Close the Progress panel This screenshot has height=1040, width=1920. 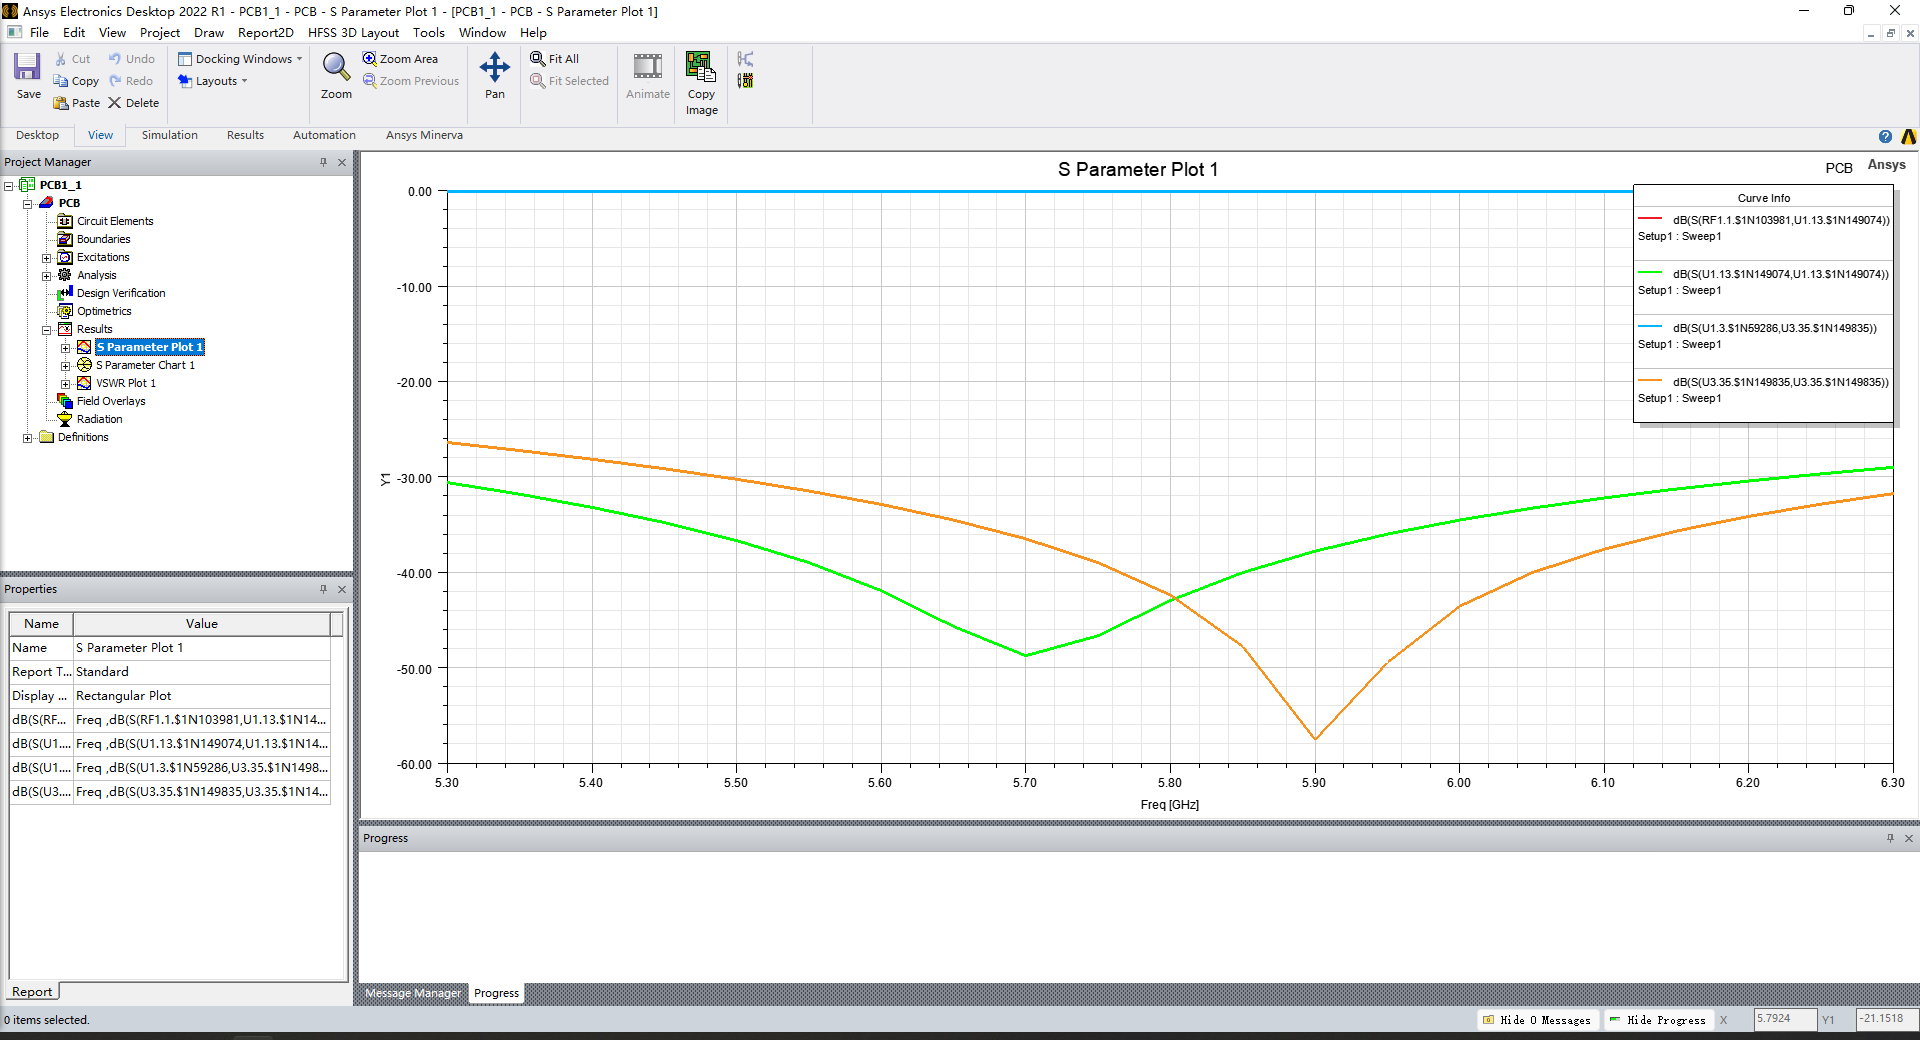point(1909,838)
